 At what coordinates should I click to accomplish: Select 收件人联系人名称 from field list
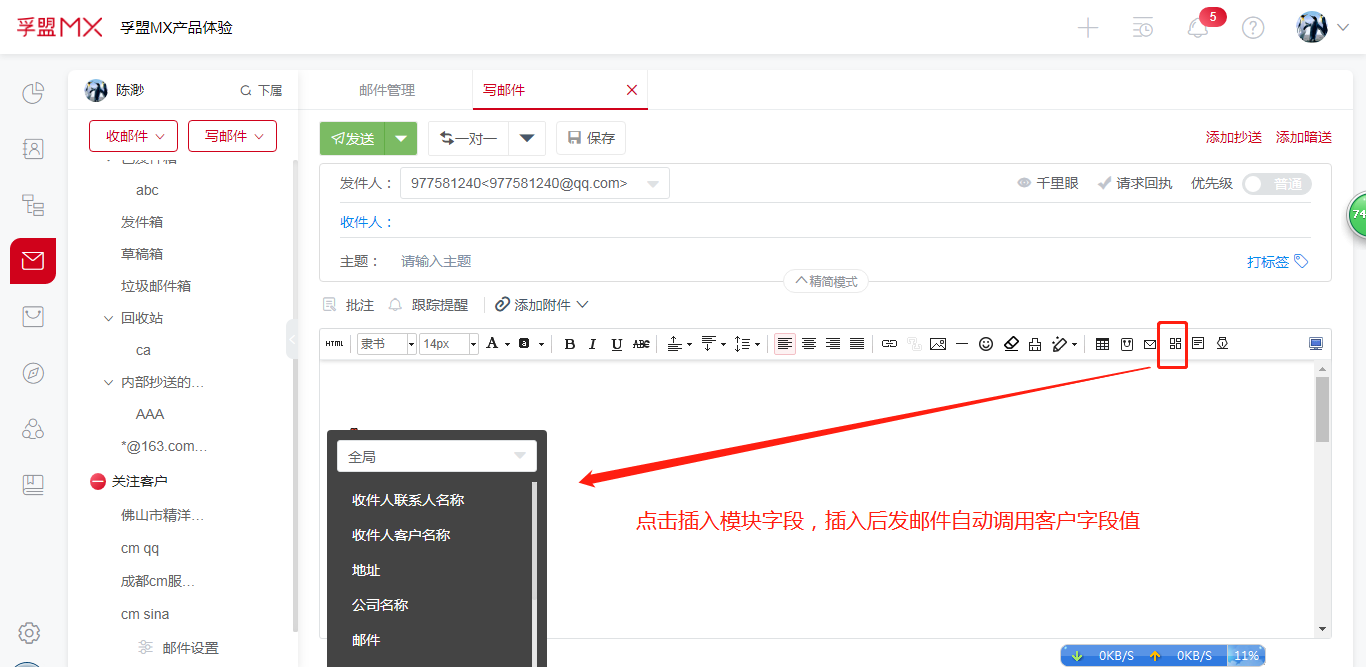(x=408, y=500)
